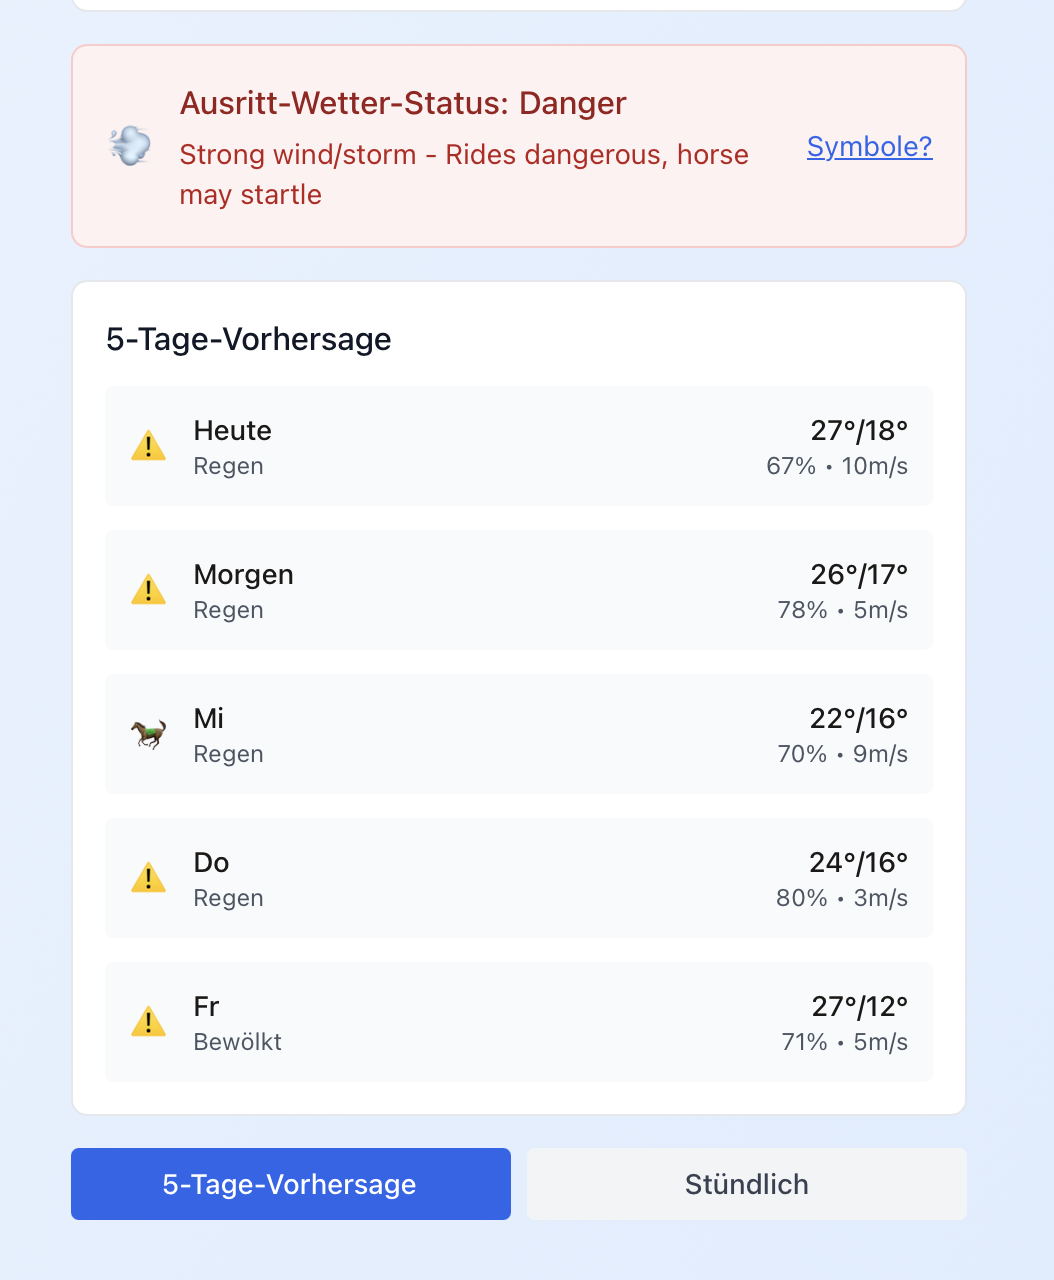Click the warning triangle icon for Heute

[149, 445]
